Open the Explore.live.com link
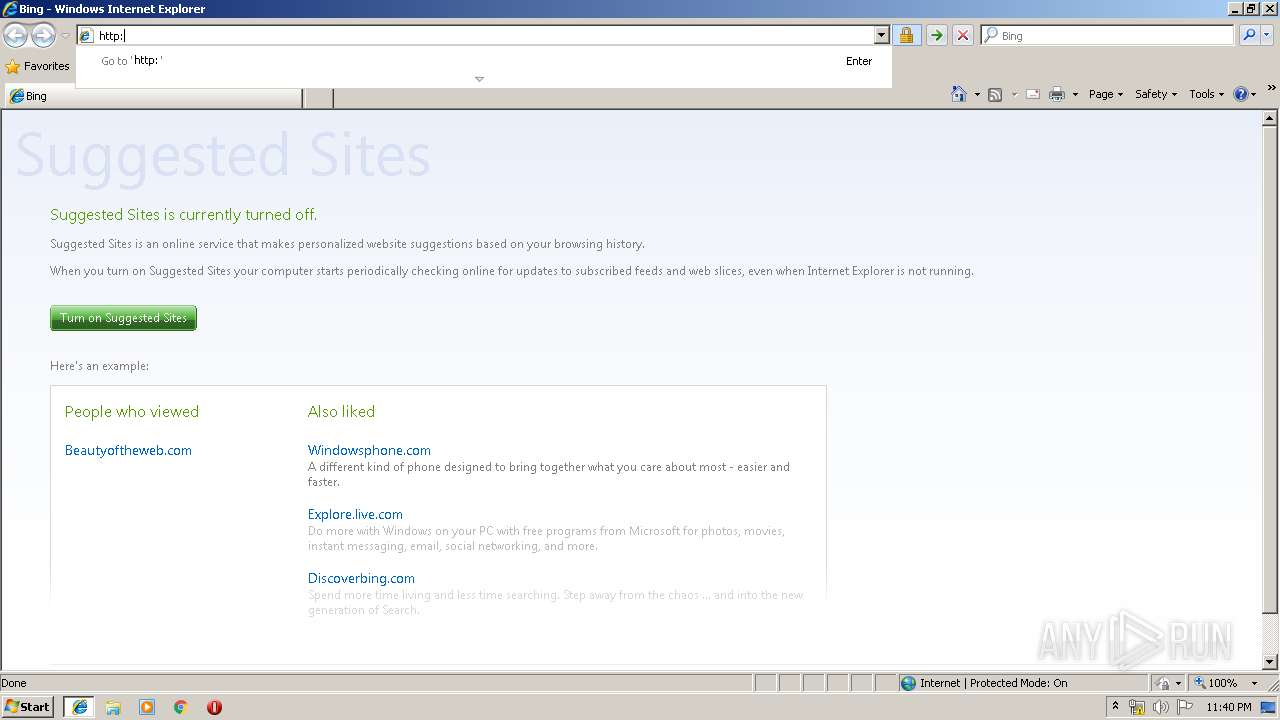Image resolution: width=1280 pixels, height=720 pixels. click(355, 514)
